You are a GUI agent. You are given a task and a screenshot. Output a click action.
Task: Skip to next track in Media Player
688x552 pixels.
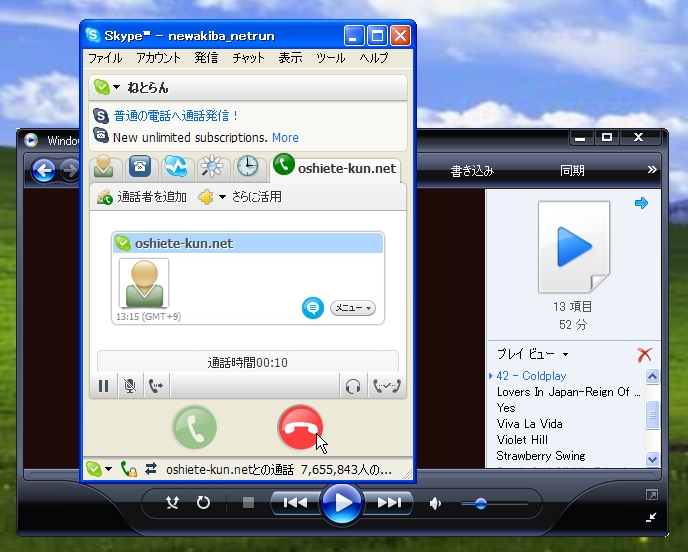[x=389, y=502]
